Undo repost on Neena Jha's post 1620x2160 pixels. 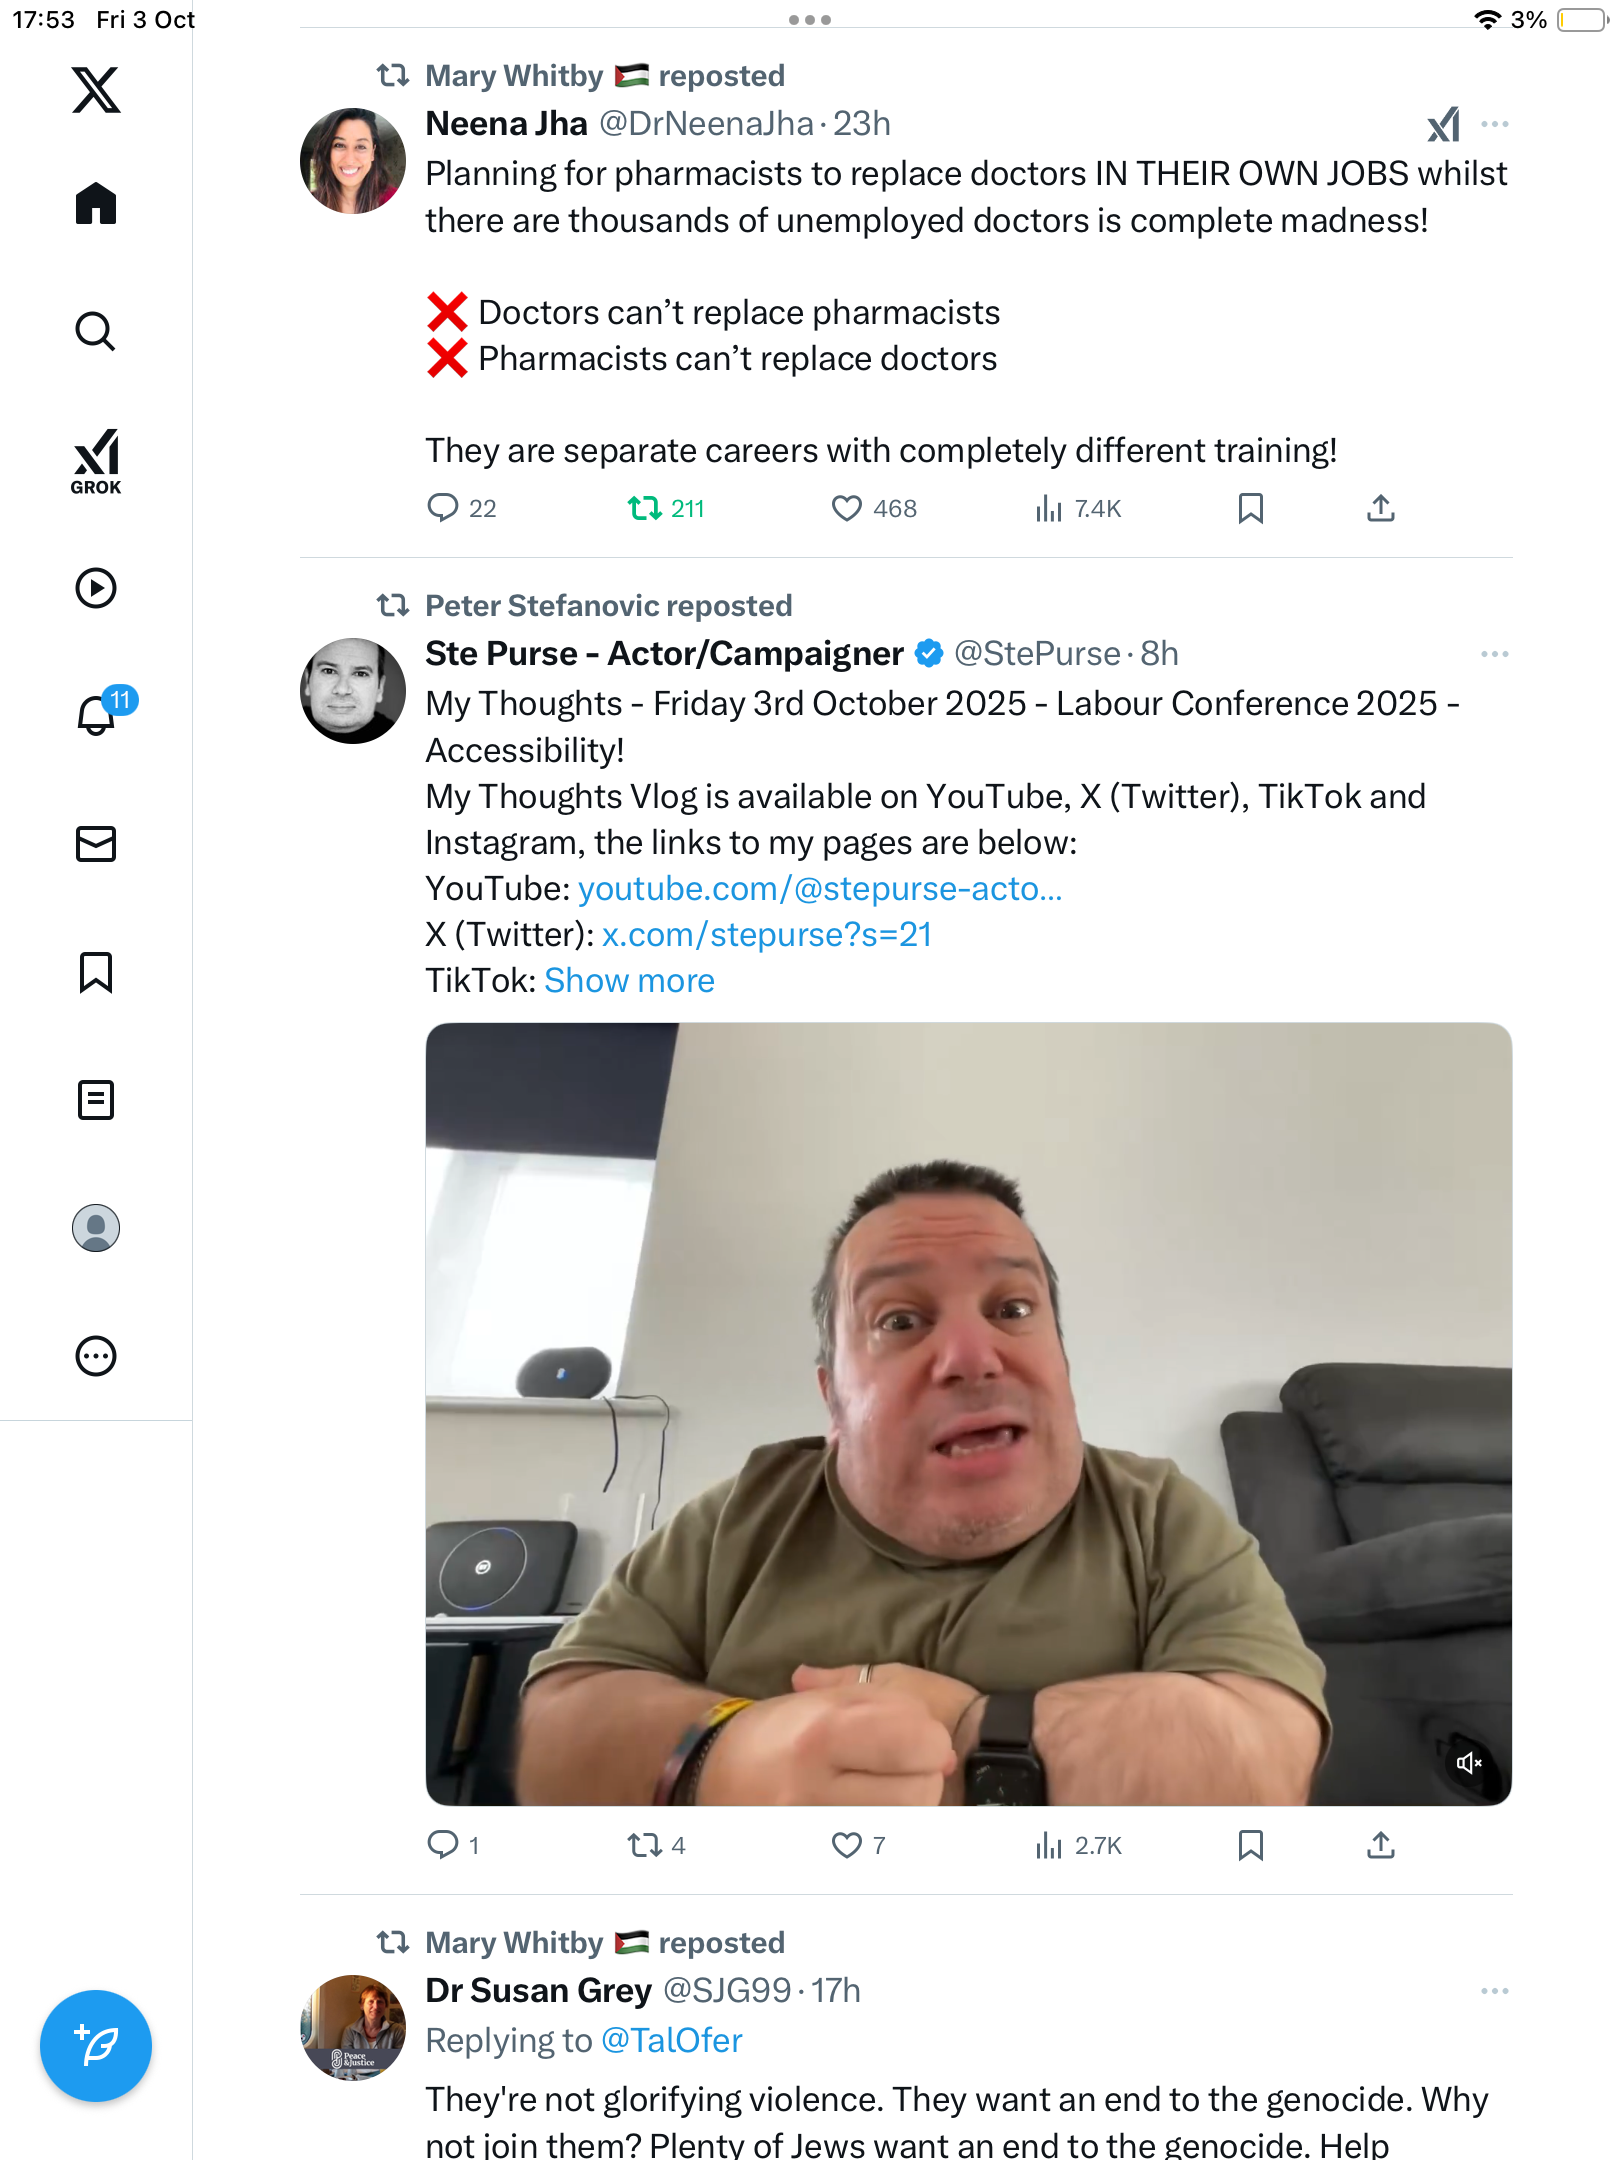click(x=645, y=509)
